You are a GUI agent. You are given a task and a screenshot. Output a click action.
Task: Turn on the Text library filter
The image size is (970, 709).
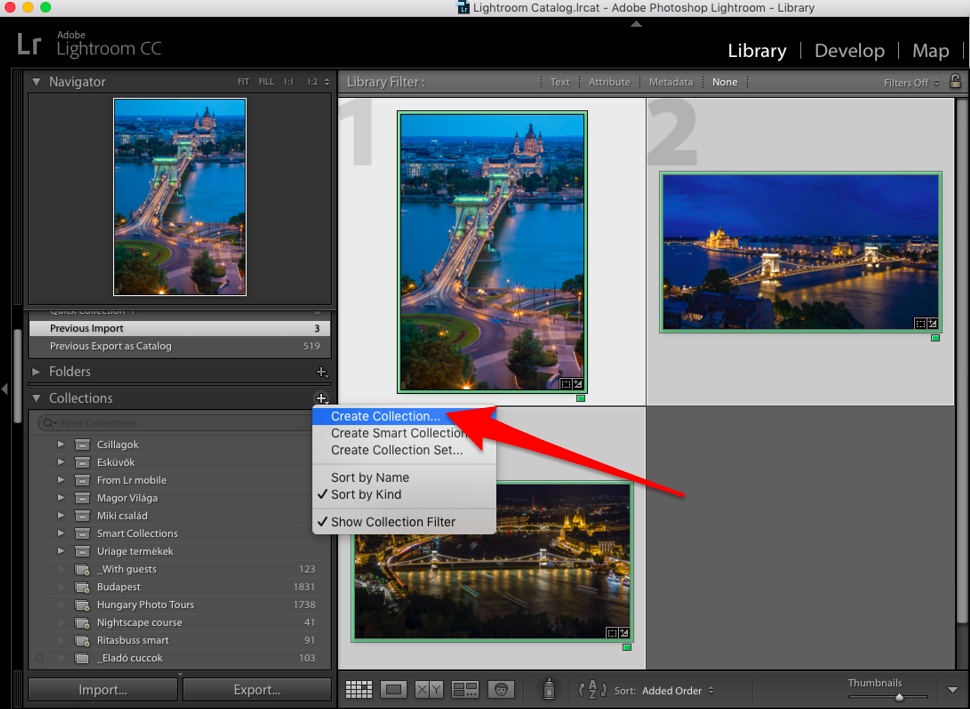pos(560,82)
